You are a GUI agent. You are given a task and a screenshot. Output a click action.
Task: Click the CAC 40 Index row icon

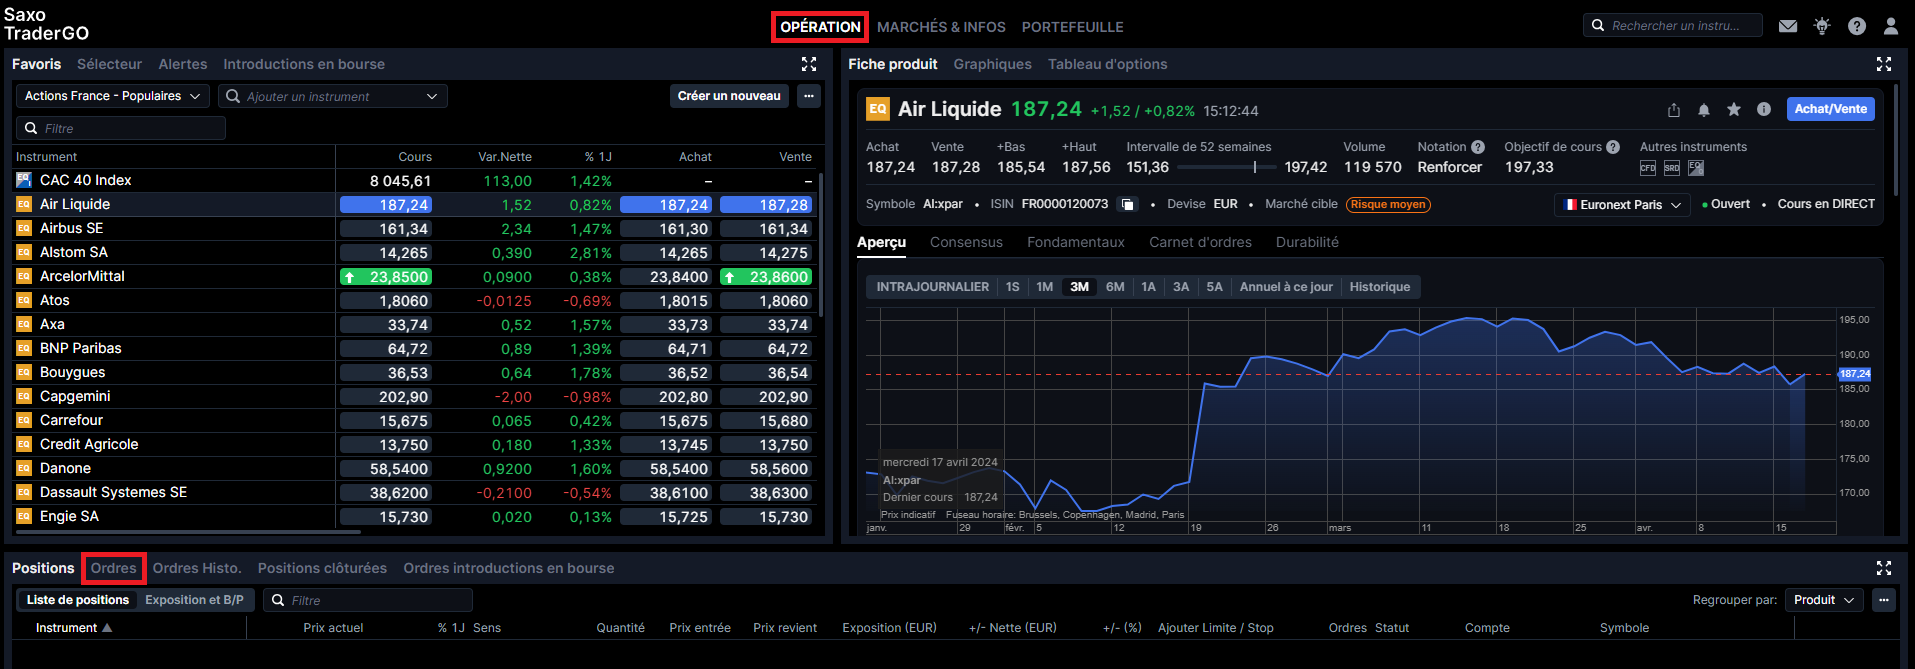24,180
